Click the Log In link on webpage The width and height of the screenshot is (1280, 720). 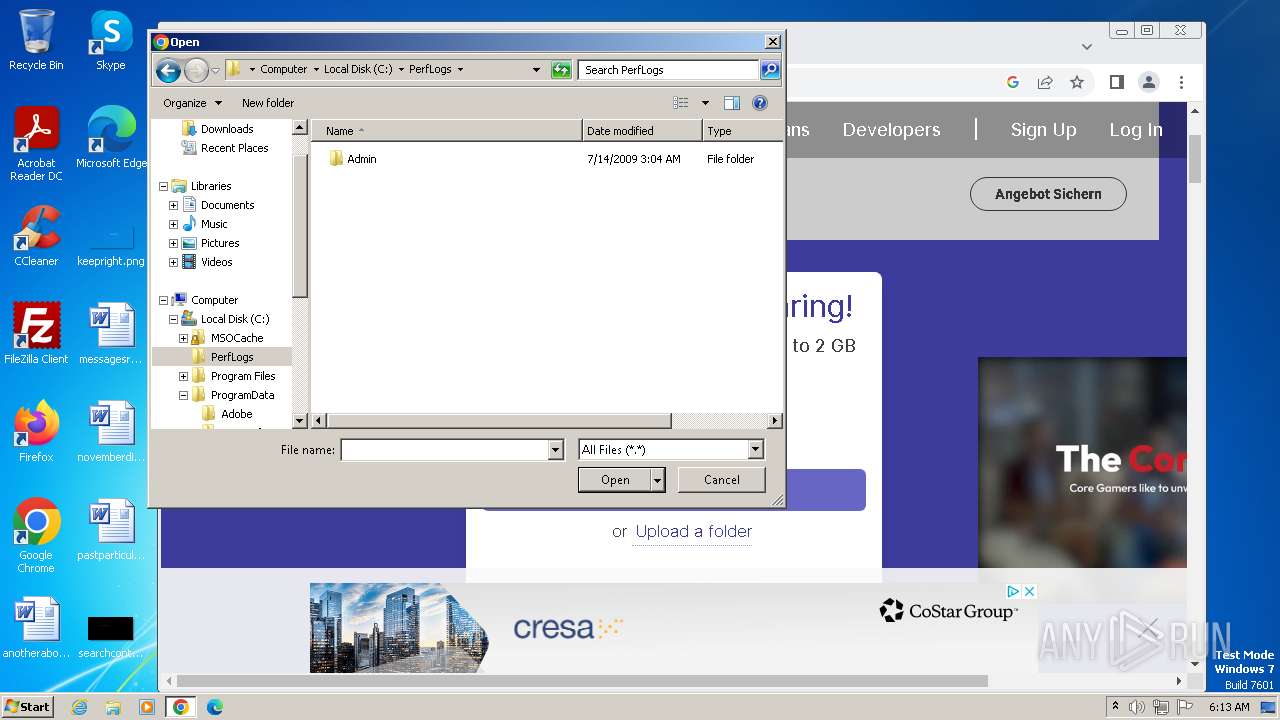pyautogui.click(x=1136, y=130)
